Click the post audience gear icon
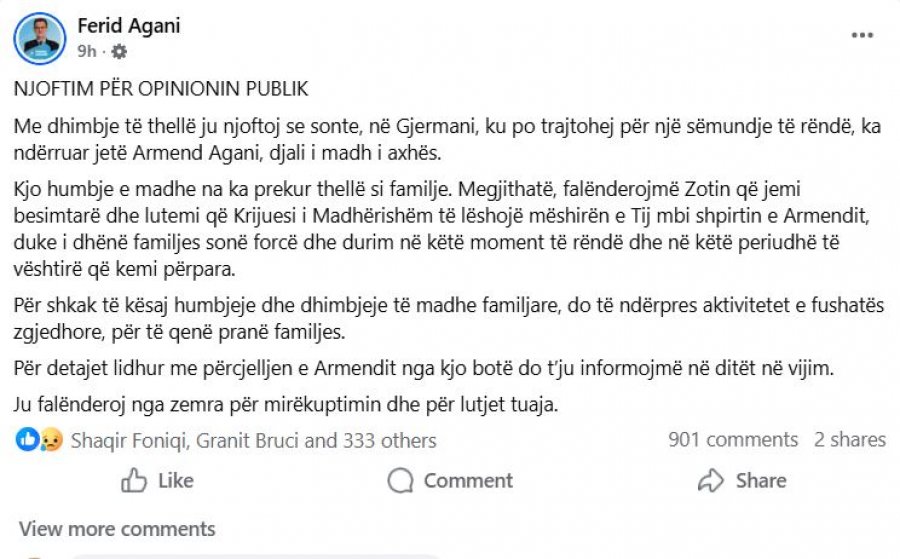900x559 pixels. click(119, 51)
